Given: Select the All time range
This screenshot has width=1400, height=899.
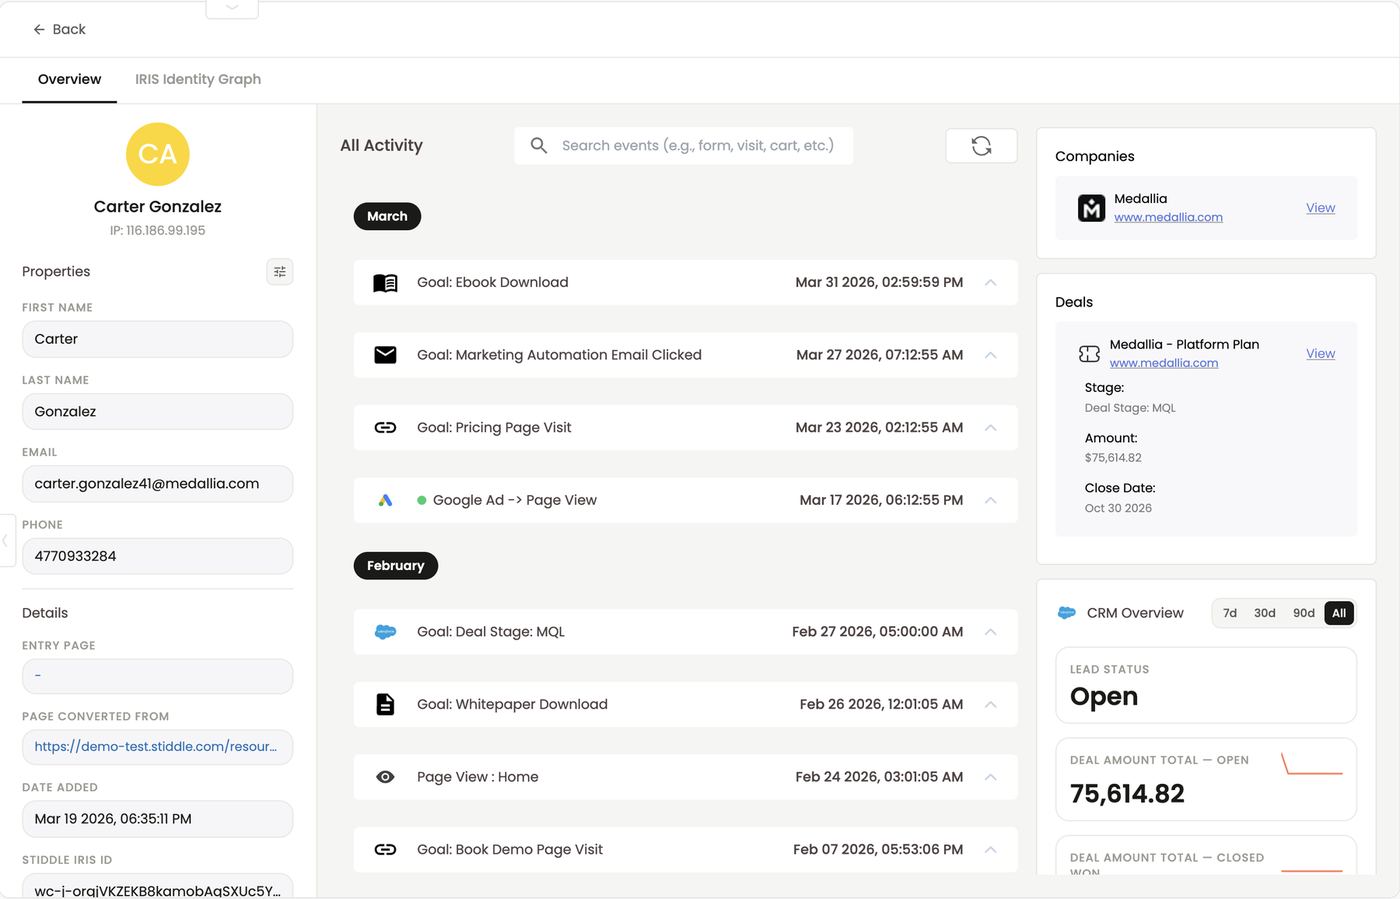Looking at the screenshot, I should pos(1339,613).
